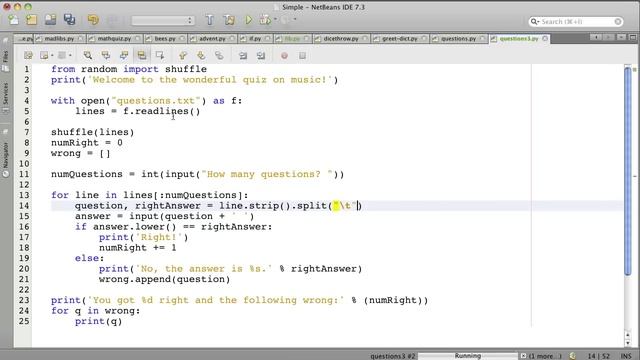Click Toggle Bookmark icon
Viewport: 640px width, 360px height.
tap(219, 56)
